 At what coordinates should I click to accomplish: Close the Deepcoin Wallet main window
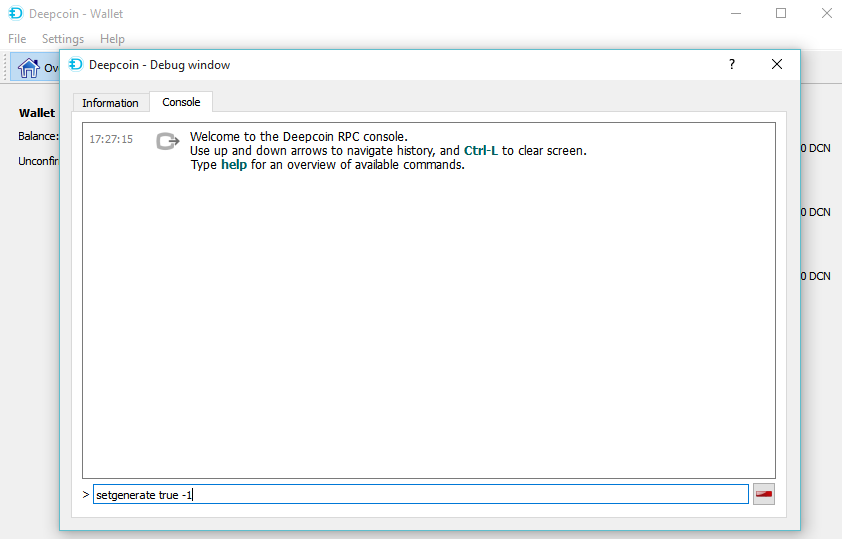click(826, 13)
